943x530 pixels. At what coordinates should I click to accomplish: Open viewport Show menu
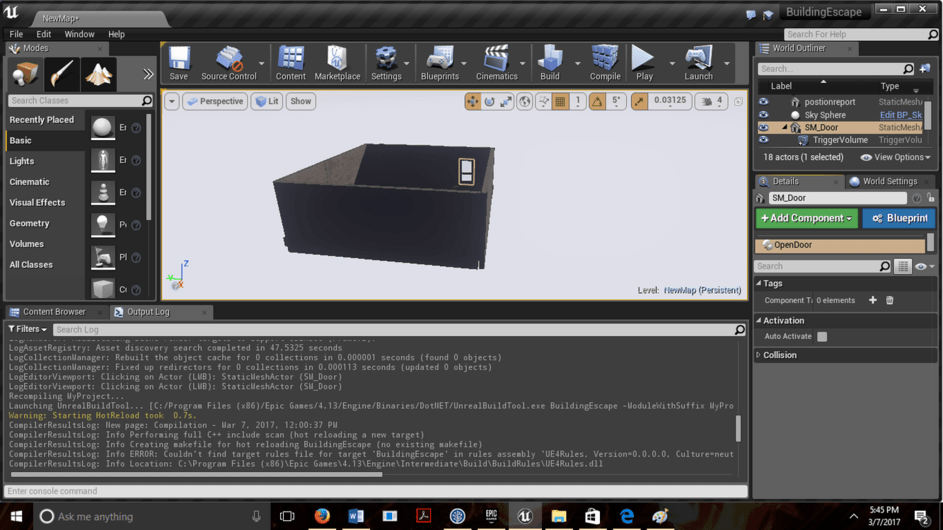301,101
